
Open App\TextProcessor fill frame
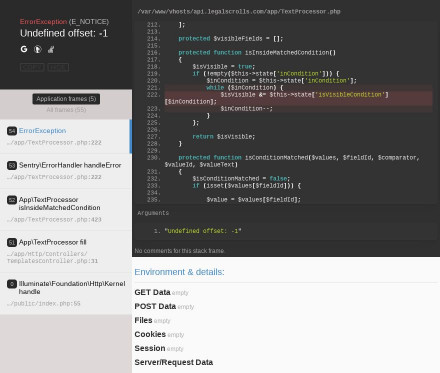pos(66,251)
